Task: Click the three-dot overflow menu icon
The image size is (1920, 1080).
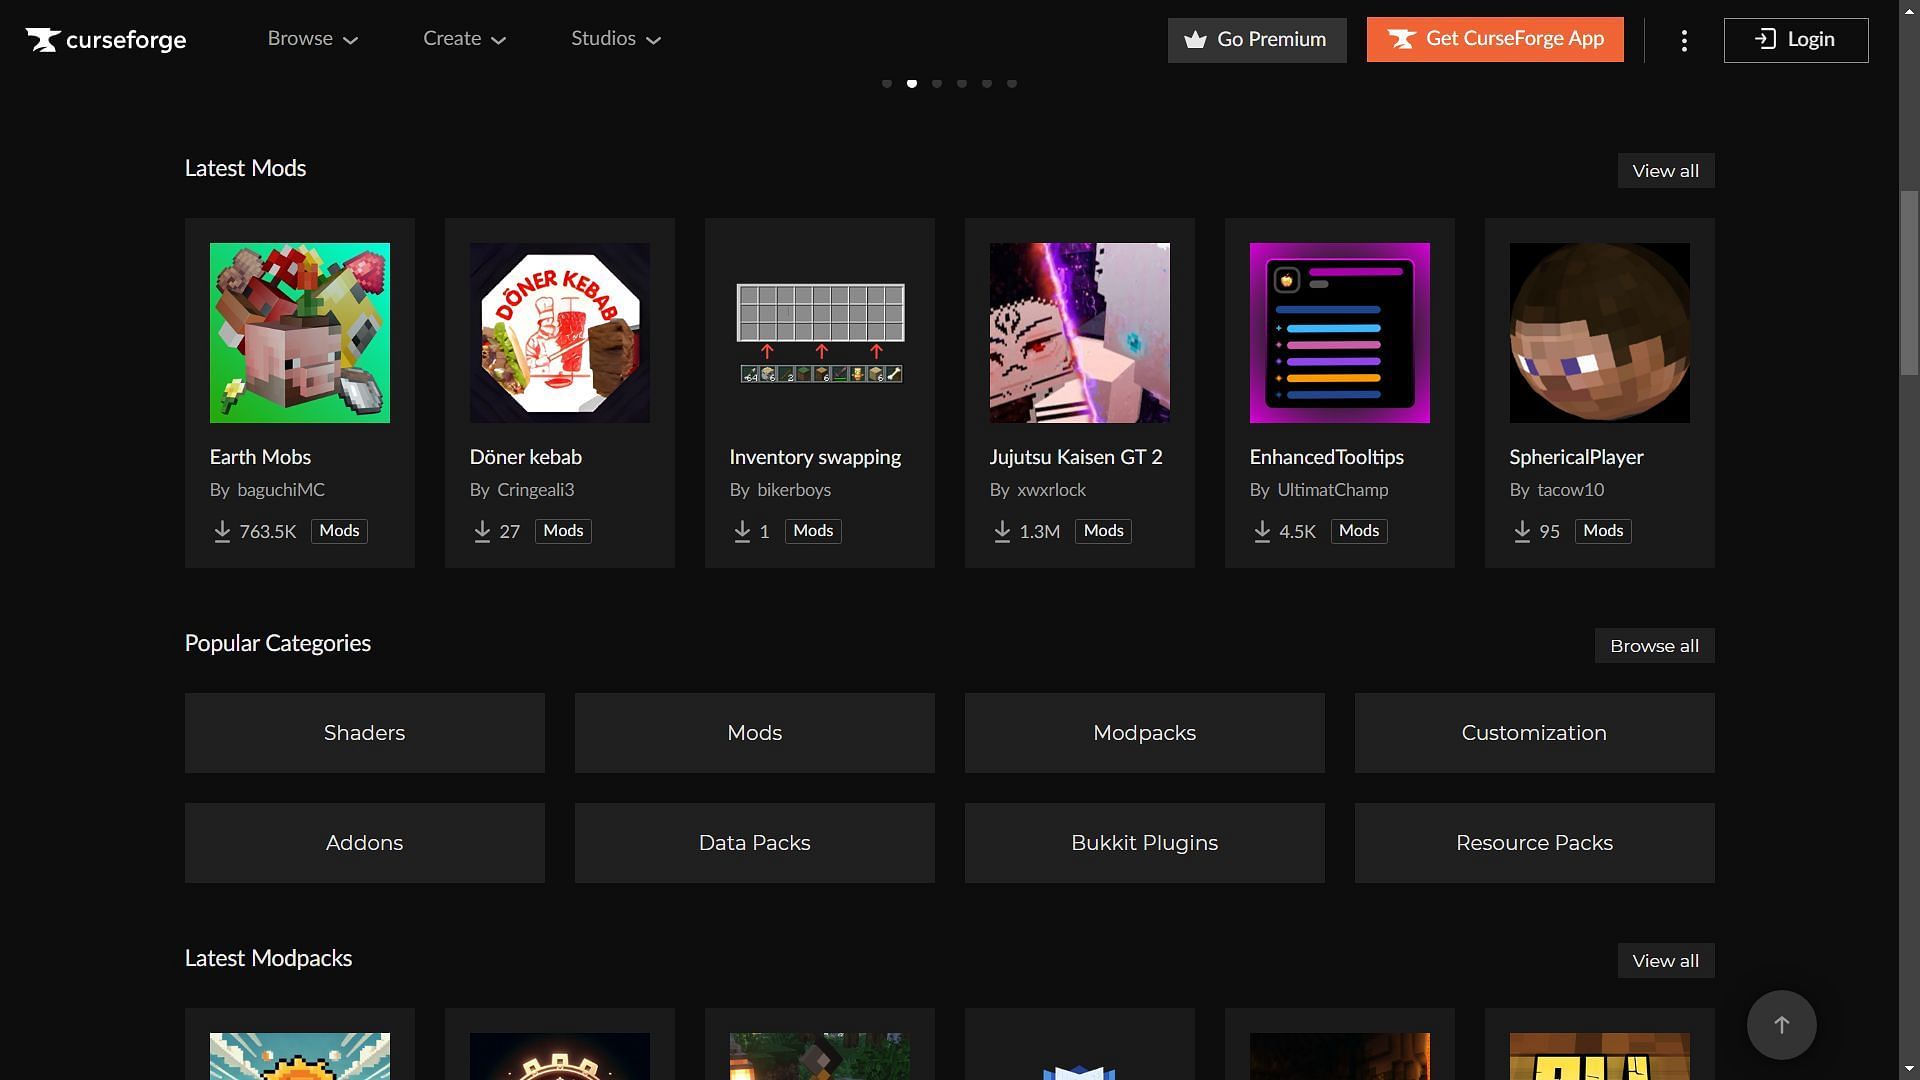Action: pos(1684,40)
